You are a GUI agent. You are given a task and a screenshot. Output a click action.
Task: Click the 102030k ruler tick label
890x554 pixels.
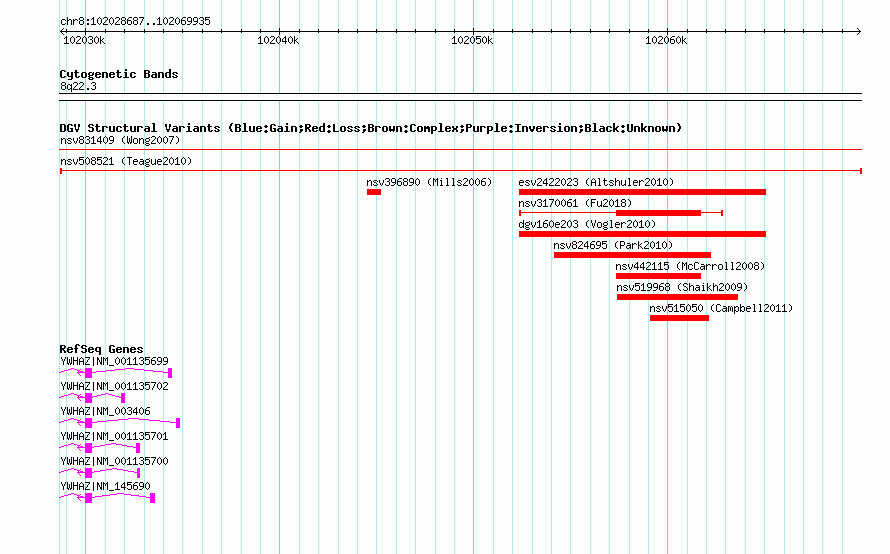[84, 40]
